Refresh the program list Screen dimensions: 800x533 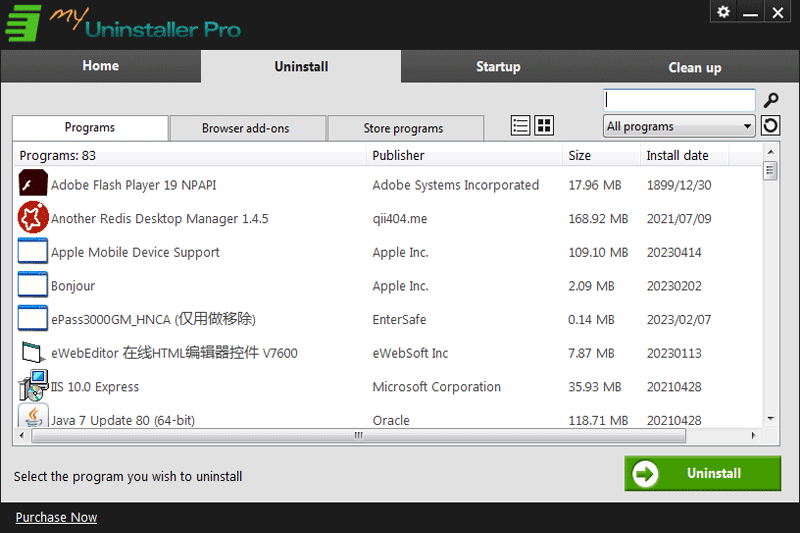770,125
